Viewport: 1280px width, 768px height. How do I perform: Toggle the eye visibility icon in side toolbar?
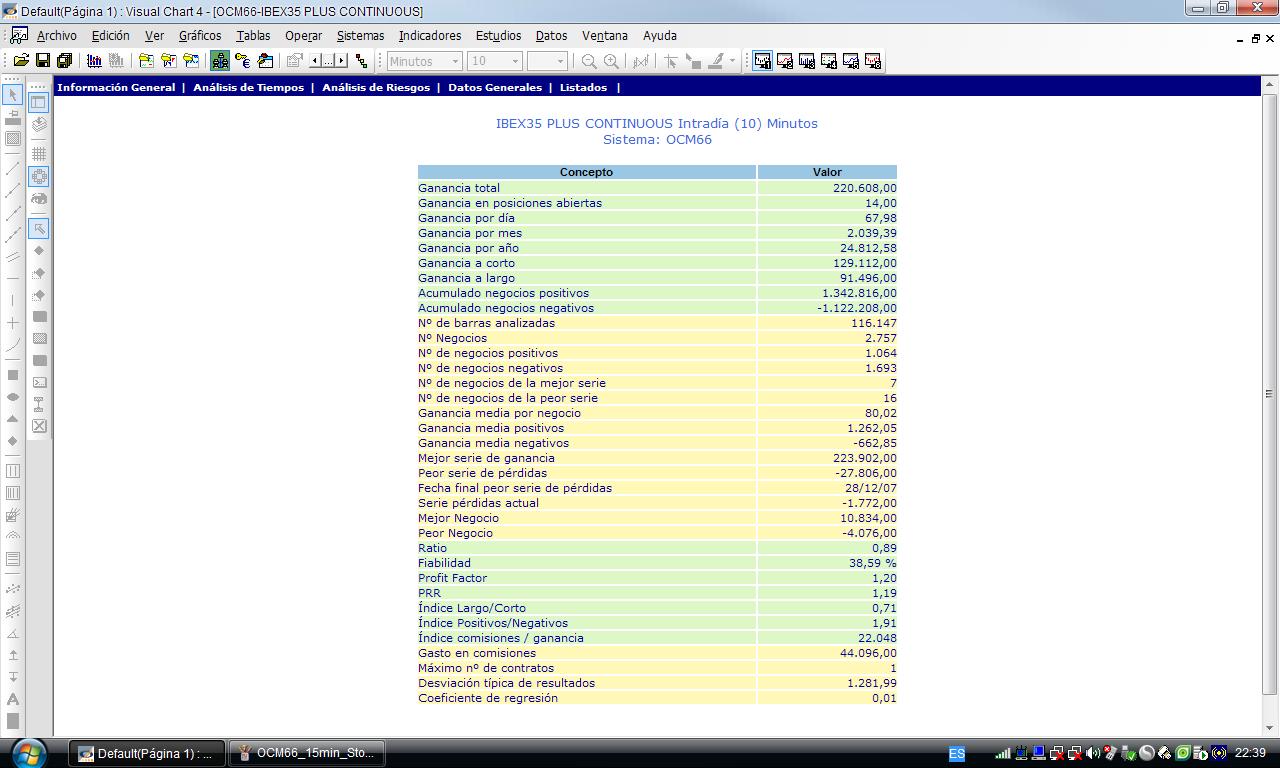pyautogui.click(x=39, y=199)
